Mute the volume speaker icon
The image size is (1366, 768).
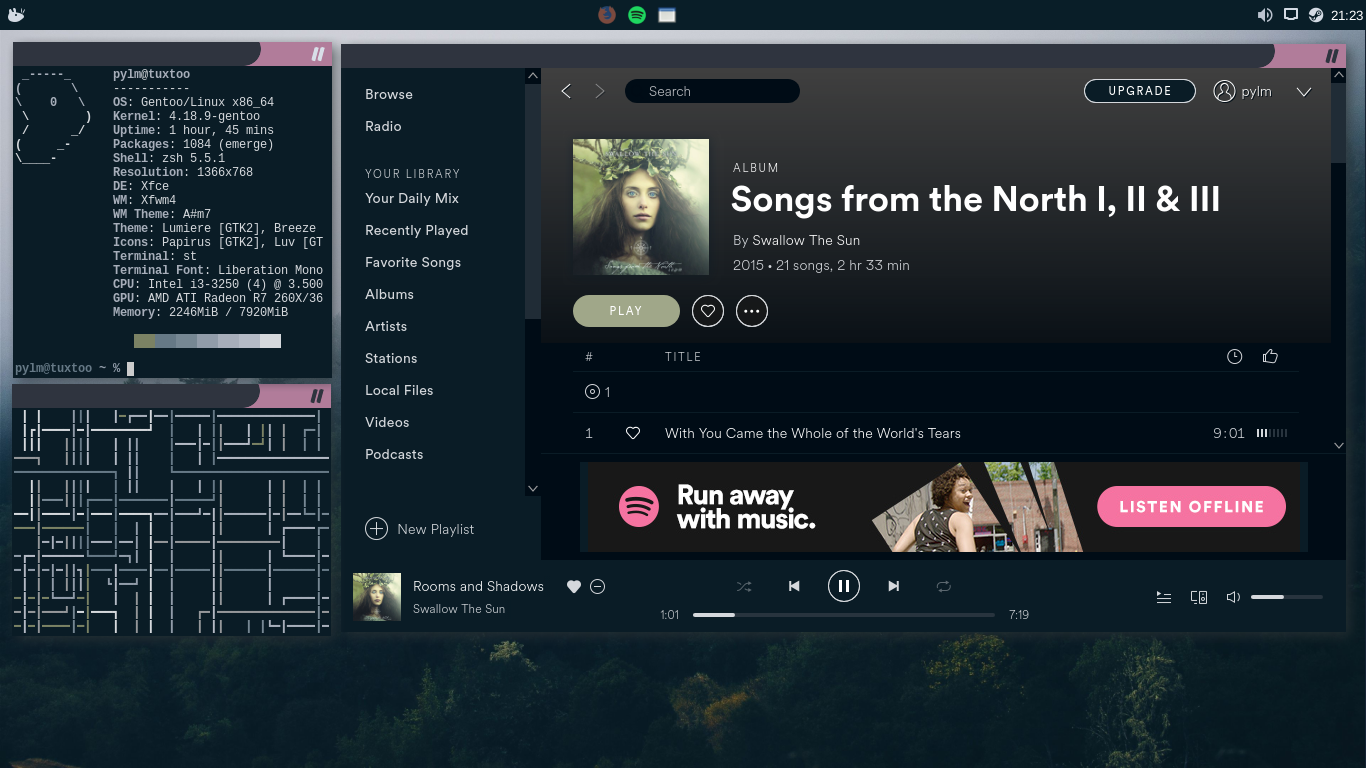1233,597
